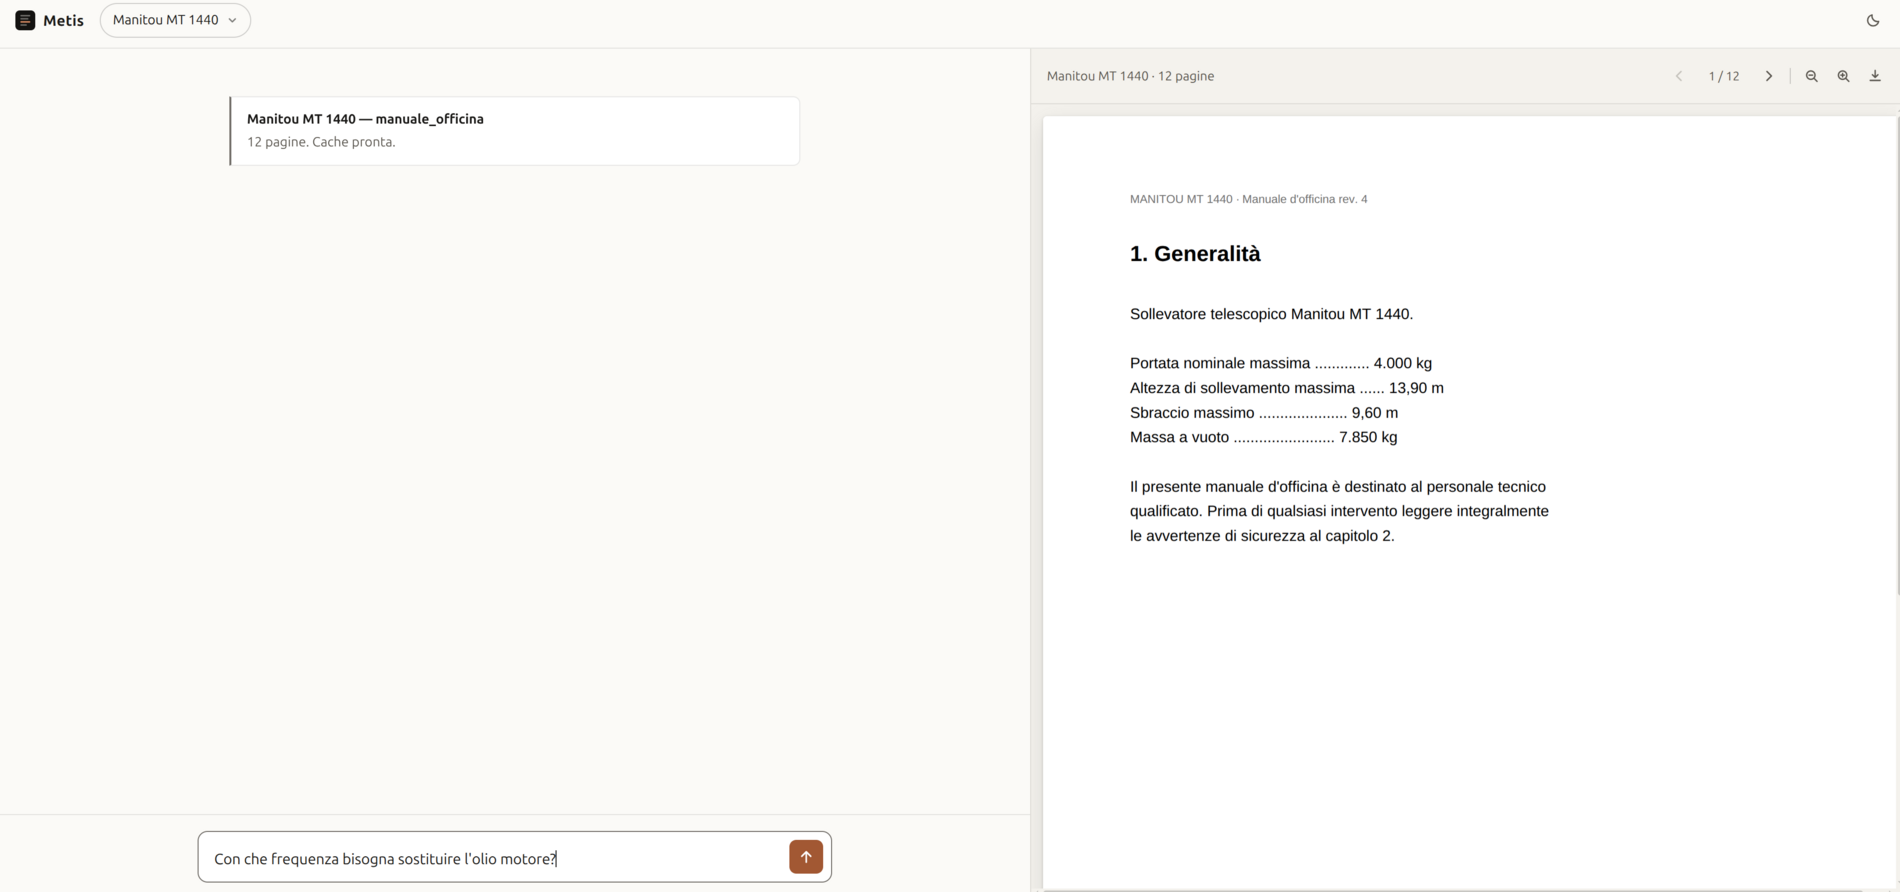Select the "Sbraccio massimo" line
The width and height of the screenshot is (1900, 892).
[x=1264, y=413]
